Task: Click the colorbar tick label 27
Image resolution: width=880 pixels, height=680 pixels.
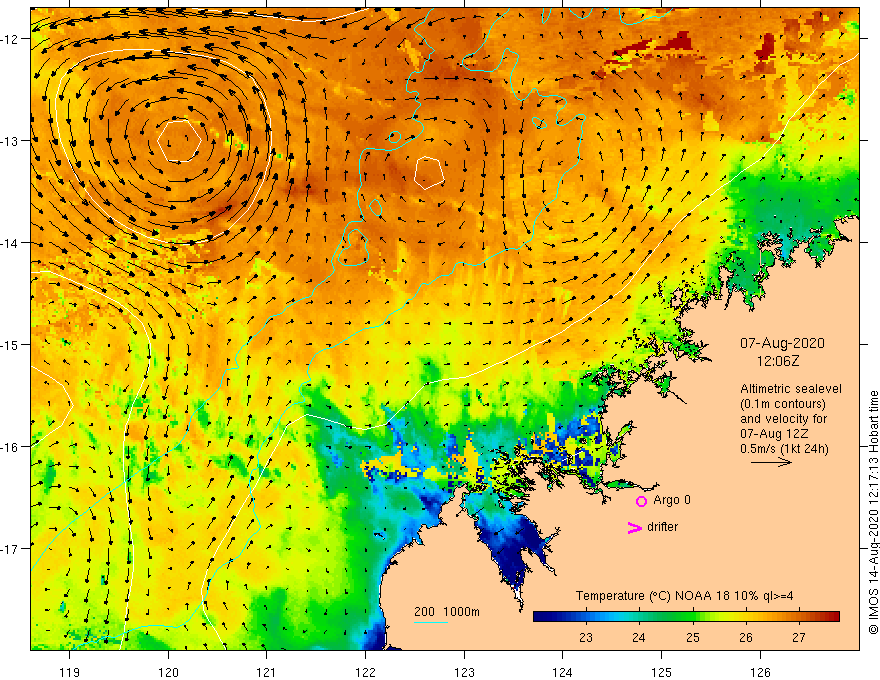Action: point(799,637)
